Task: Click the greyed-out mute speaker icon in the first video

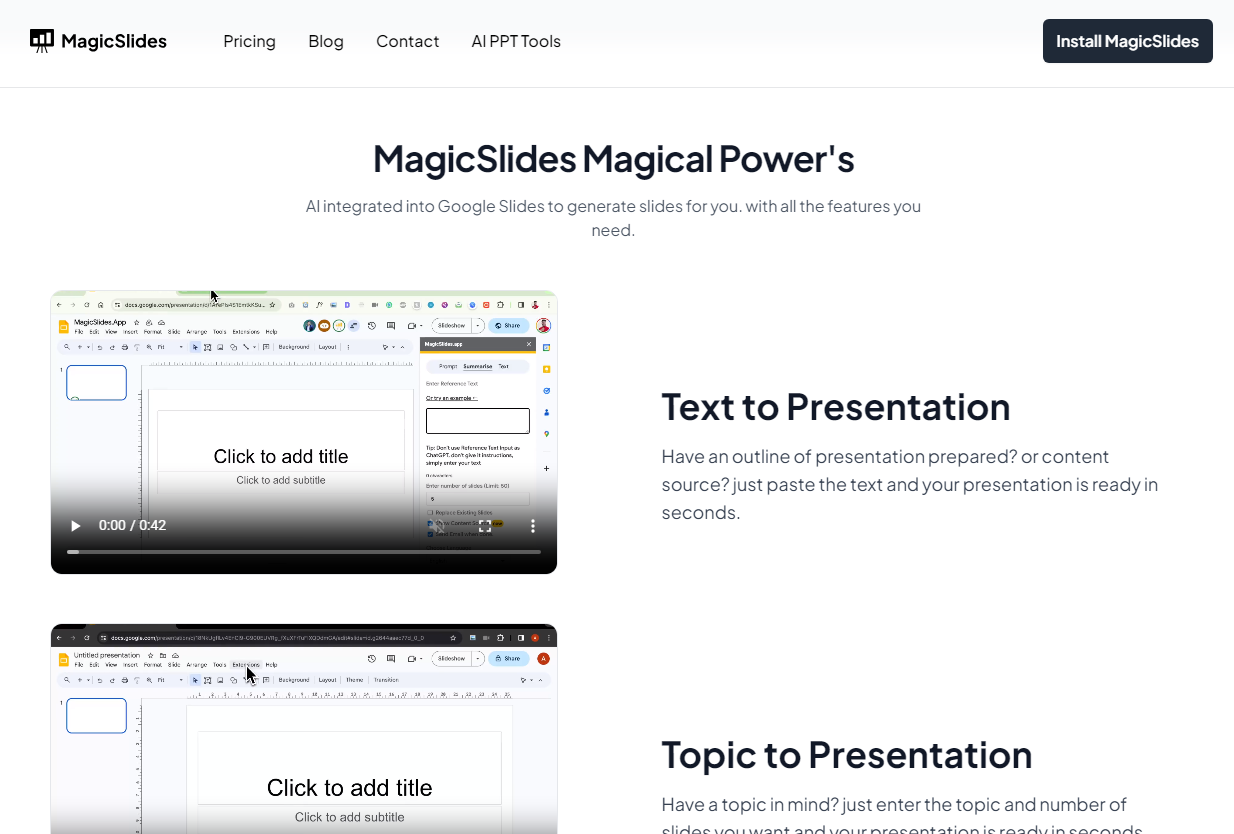Action: click(x=437, y=526)
